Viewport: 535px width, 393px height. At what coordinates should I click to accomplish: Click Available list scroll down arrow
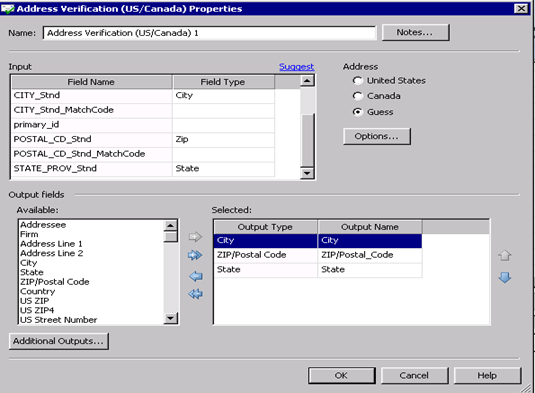point(170,318)
